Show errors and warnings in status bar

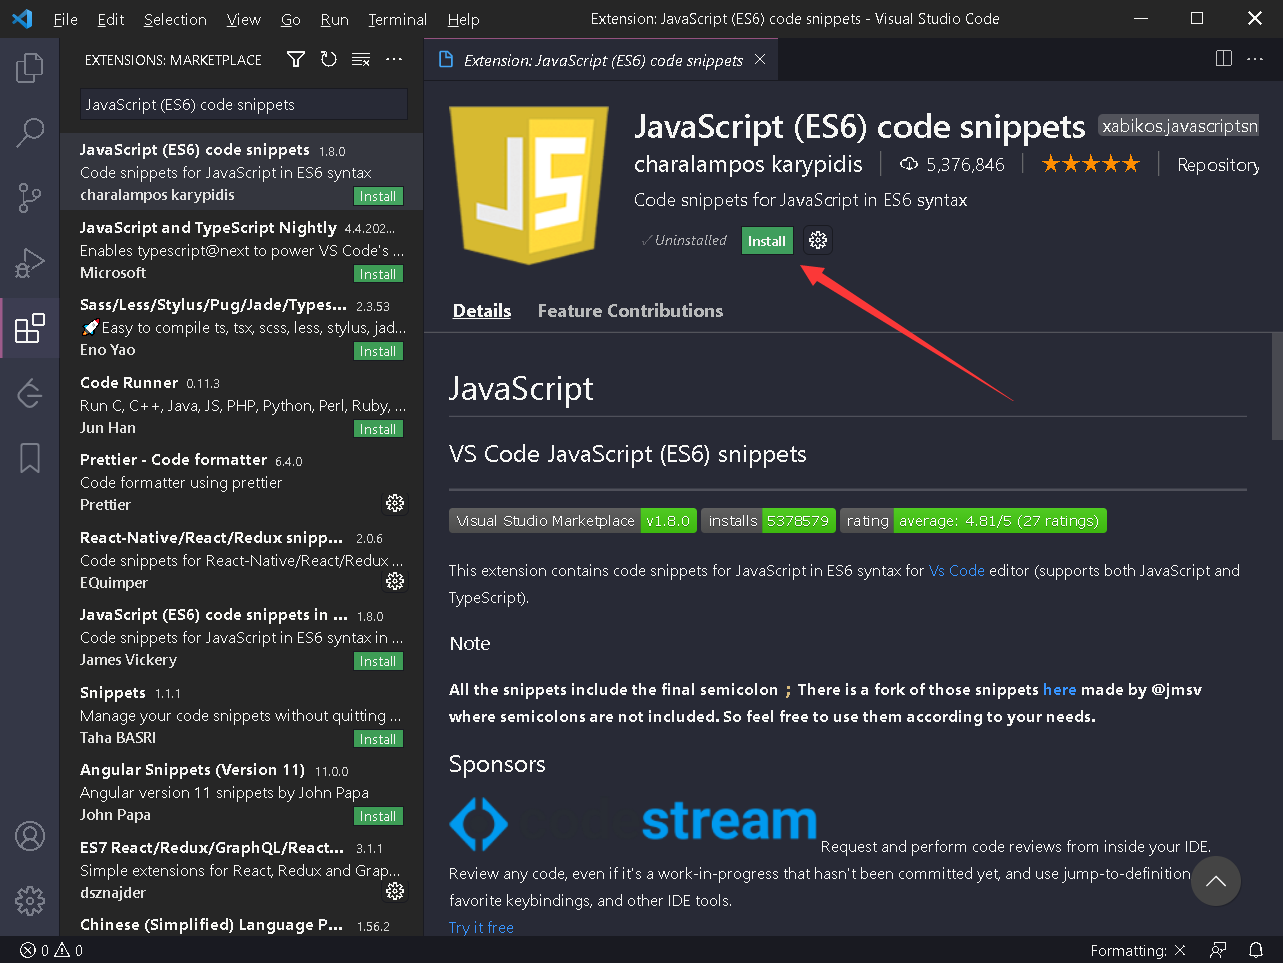[52, 950]
